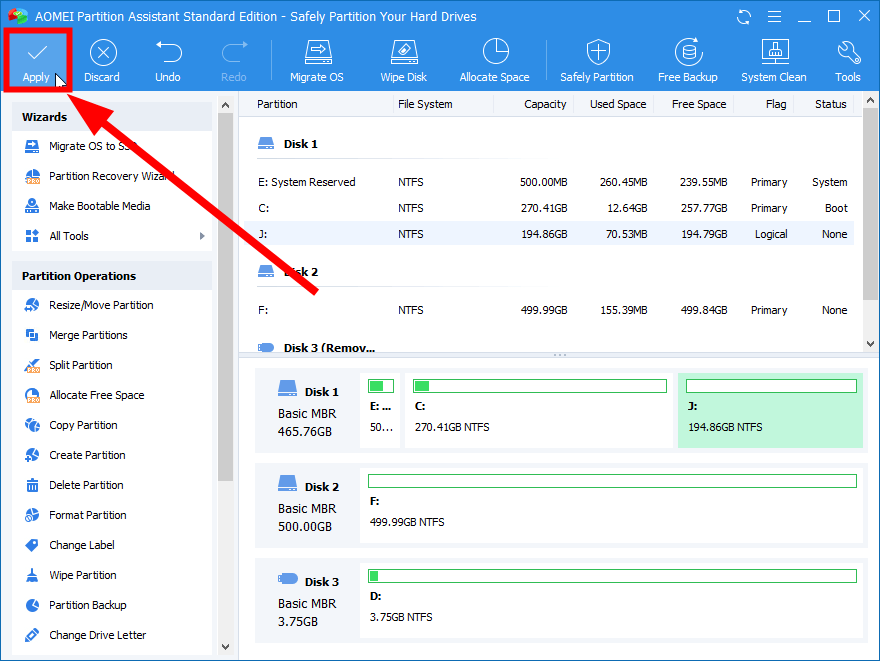Apply pending operations with the Apply button

tap(37, 61)
